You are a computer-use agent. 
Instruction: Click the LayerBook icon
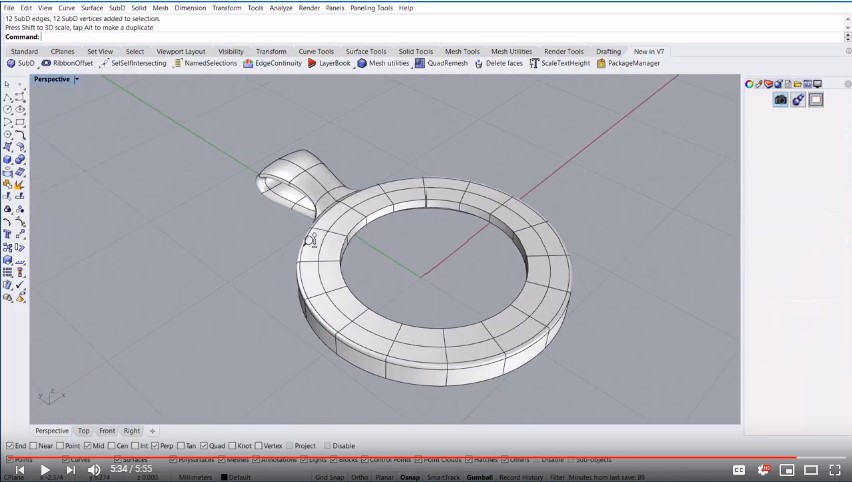coord(312,64)
